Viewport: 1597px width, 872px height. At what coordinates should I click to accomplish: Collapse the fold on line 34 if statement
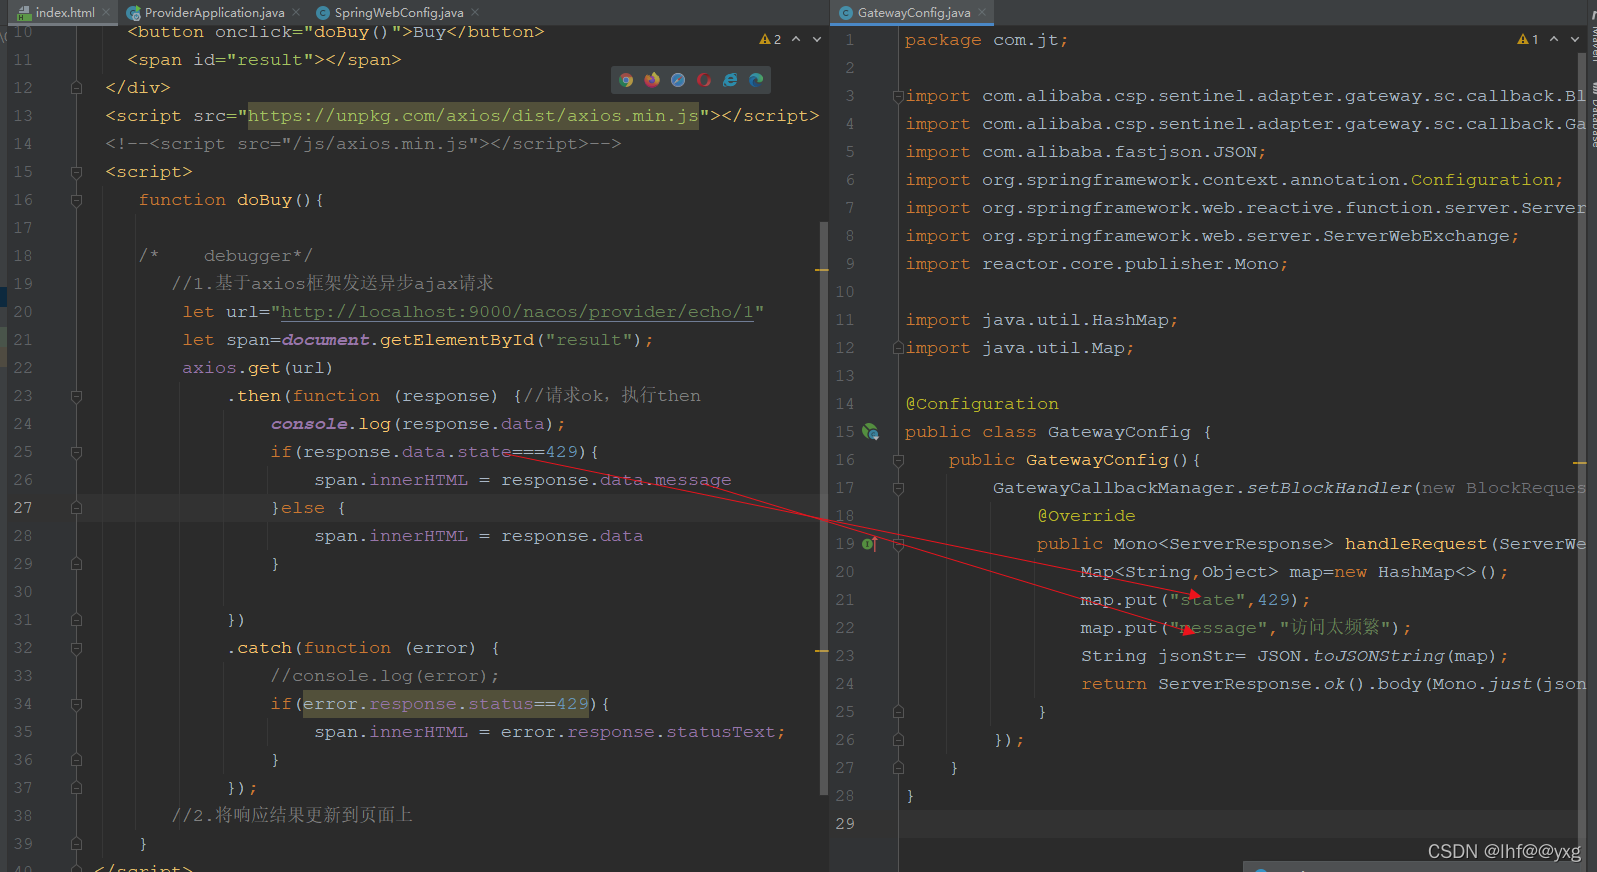76,704
